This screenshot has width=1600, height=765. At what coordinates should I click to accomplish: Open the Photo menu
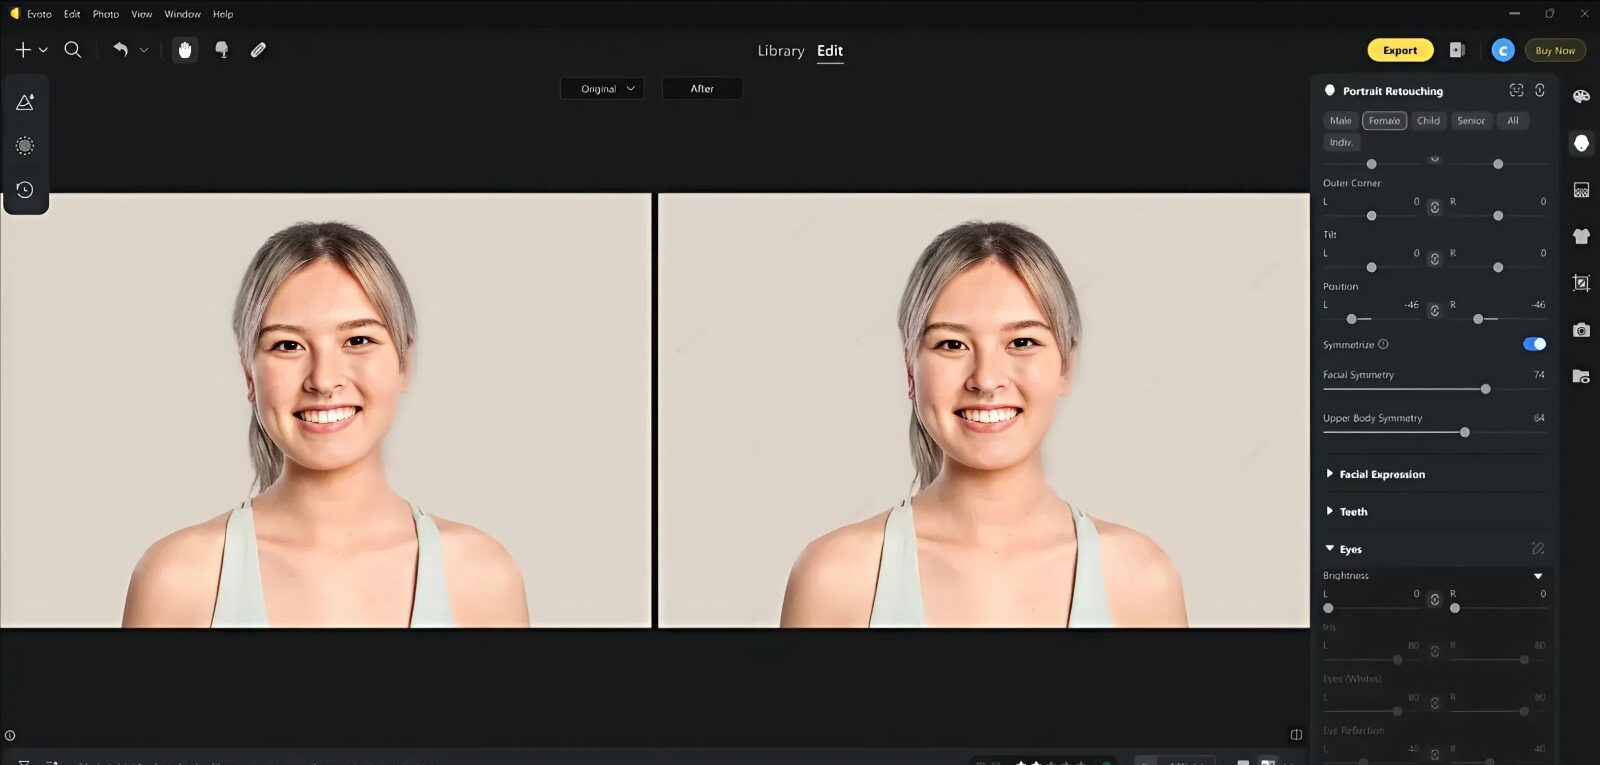tap(106, 14)
